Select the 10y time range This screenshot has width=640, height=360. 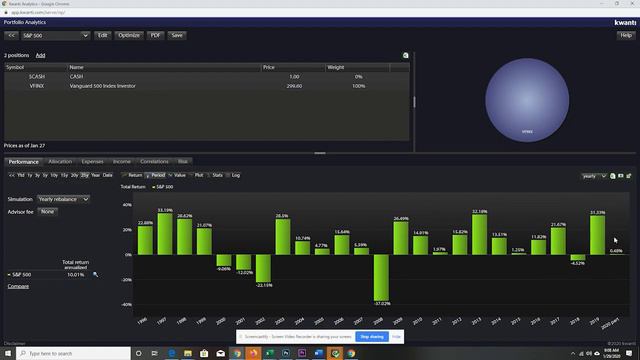point(54,175)
